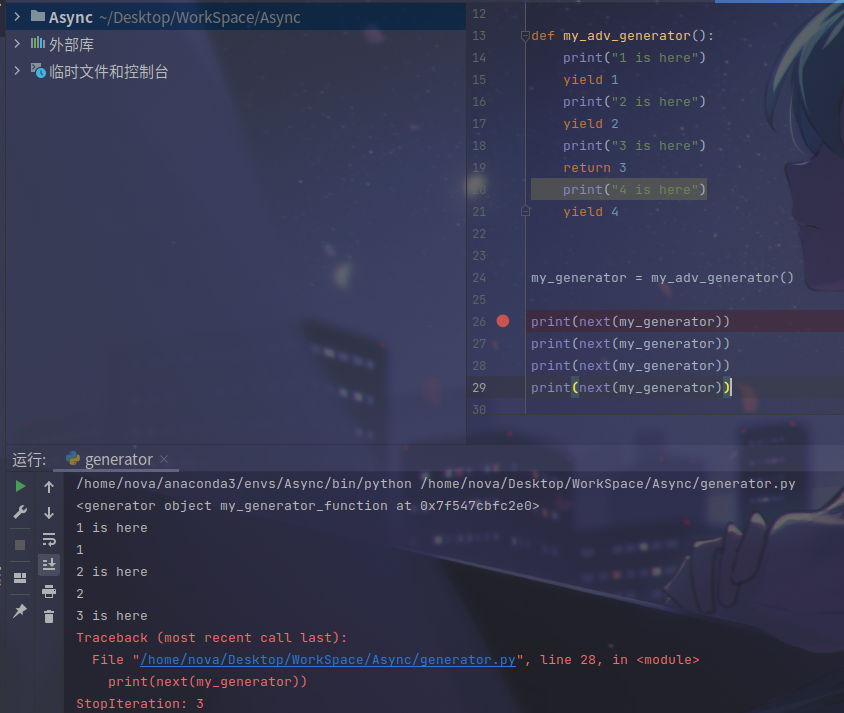Remove the red breakpoint on line 26

click(503, 321)
